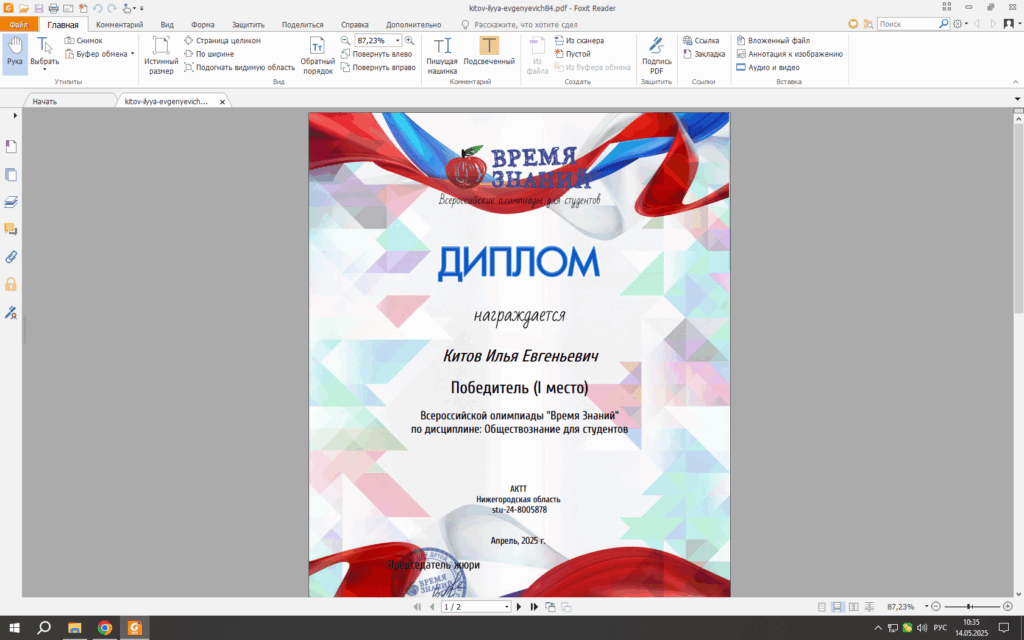Open the Защитить ribbon tab

(248, 25)
